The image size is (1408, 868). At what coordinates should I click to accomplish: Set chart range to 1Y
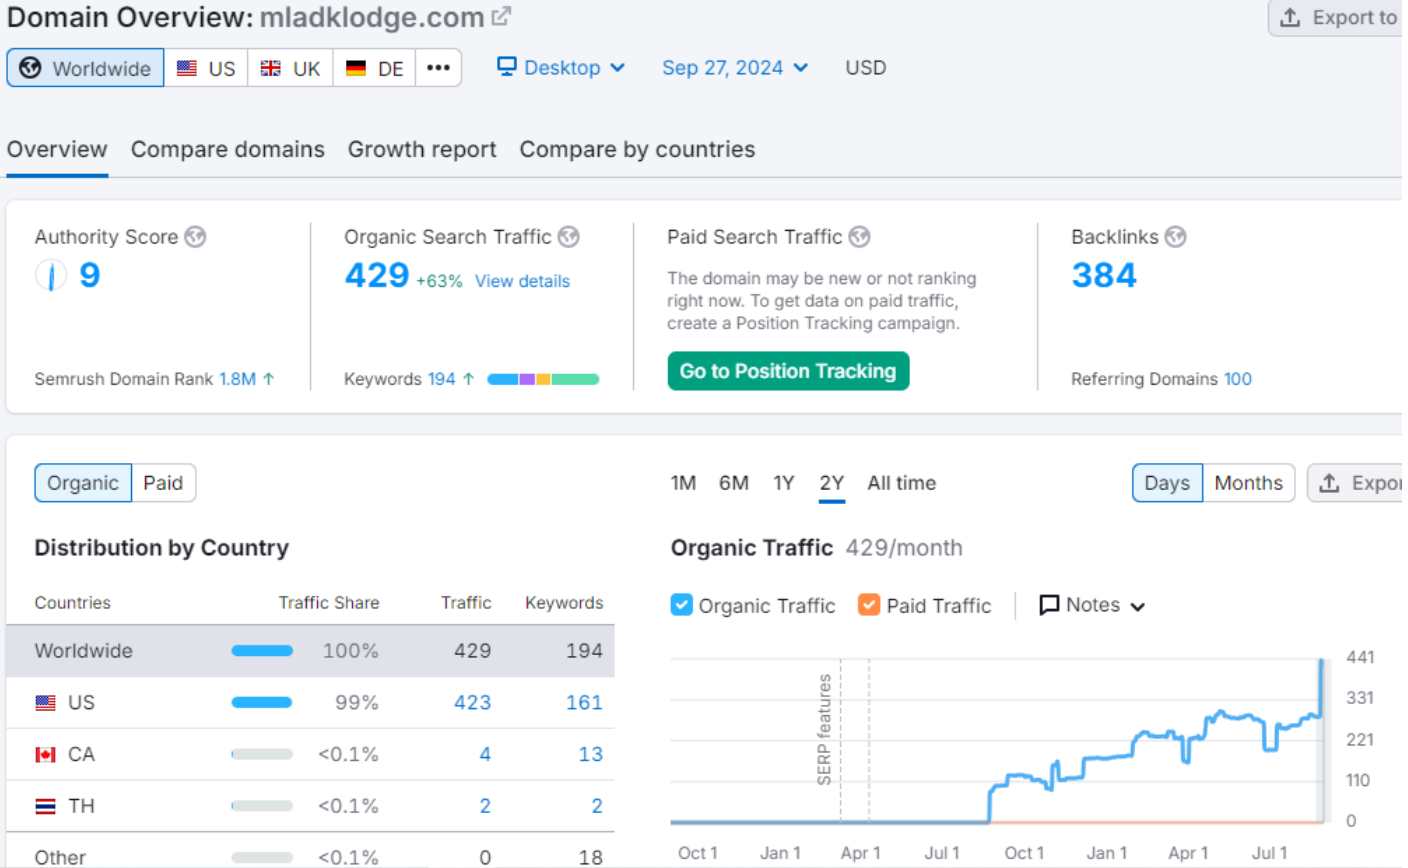(x=784, y=483)
